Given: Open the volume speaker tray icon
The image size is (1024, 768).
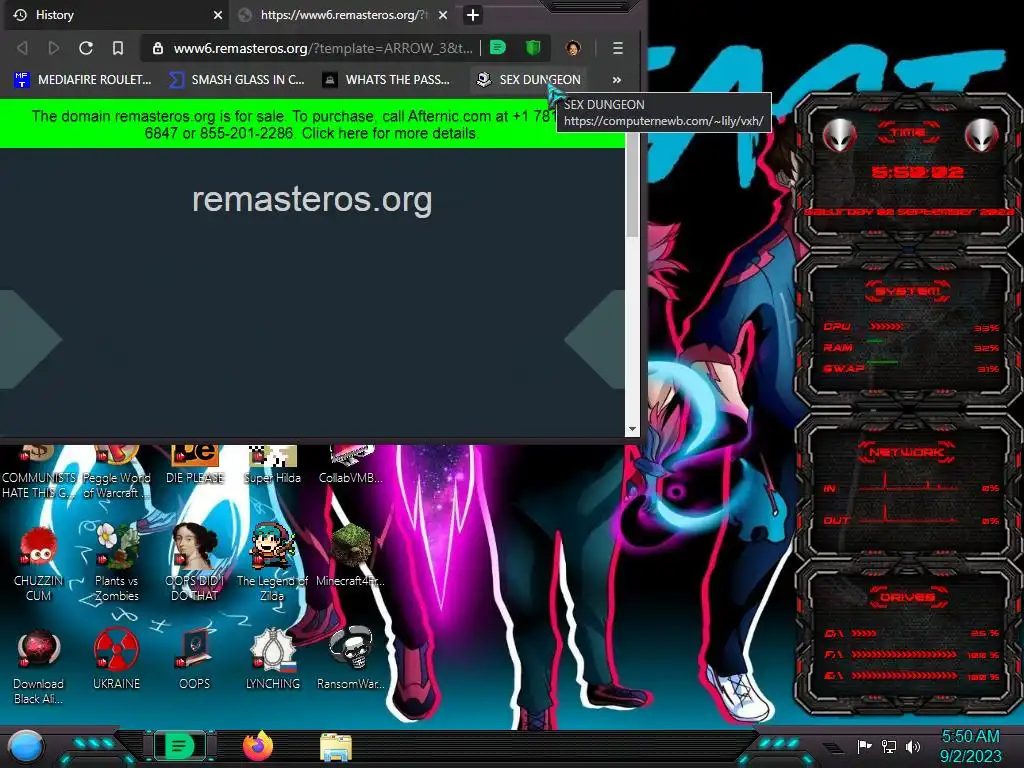Looking at the screenshot, I should (913, 746).
